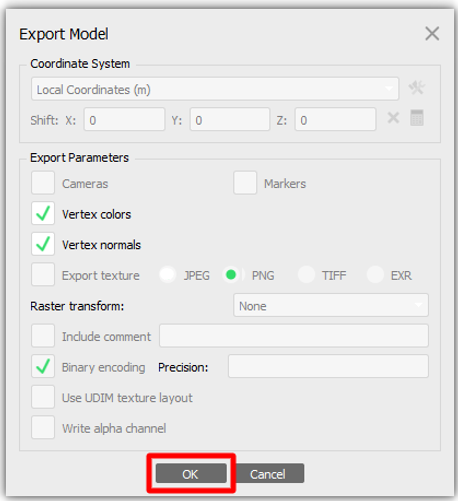Select the EXR texture format
This screenshot has width=458, height=501.
tap(375, 275)
